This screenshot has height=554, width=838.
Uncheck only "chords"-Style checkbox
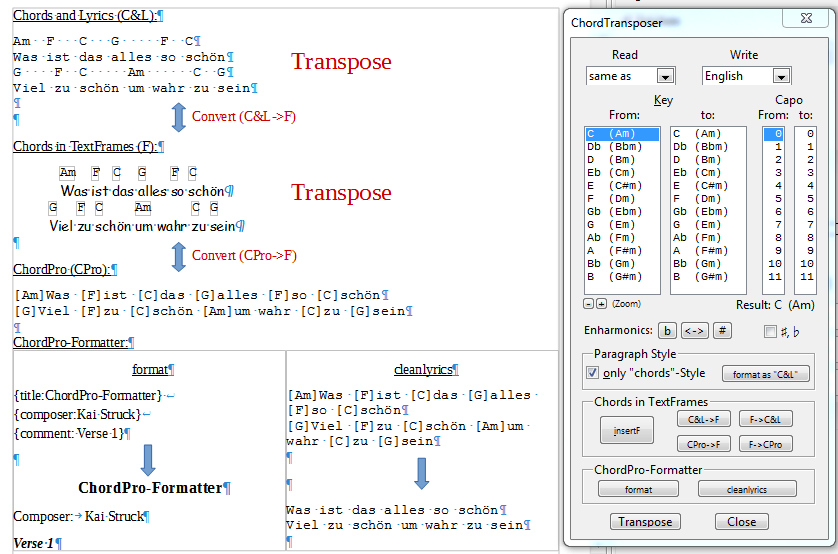[x=592, y=373]
